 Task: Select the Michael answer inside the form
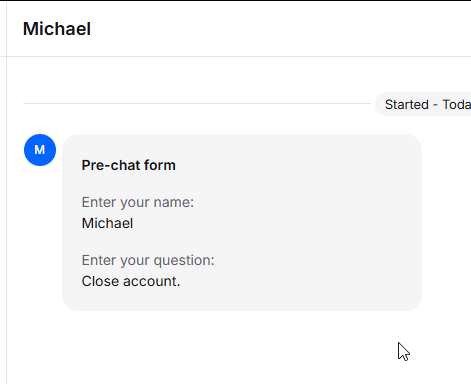coord(107,223)
